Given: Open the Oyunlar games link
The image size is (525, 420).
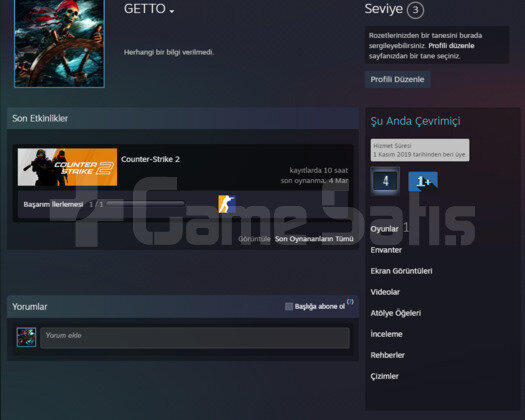Looking at the screenshot, I should click(x=384, y=229).
